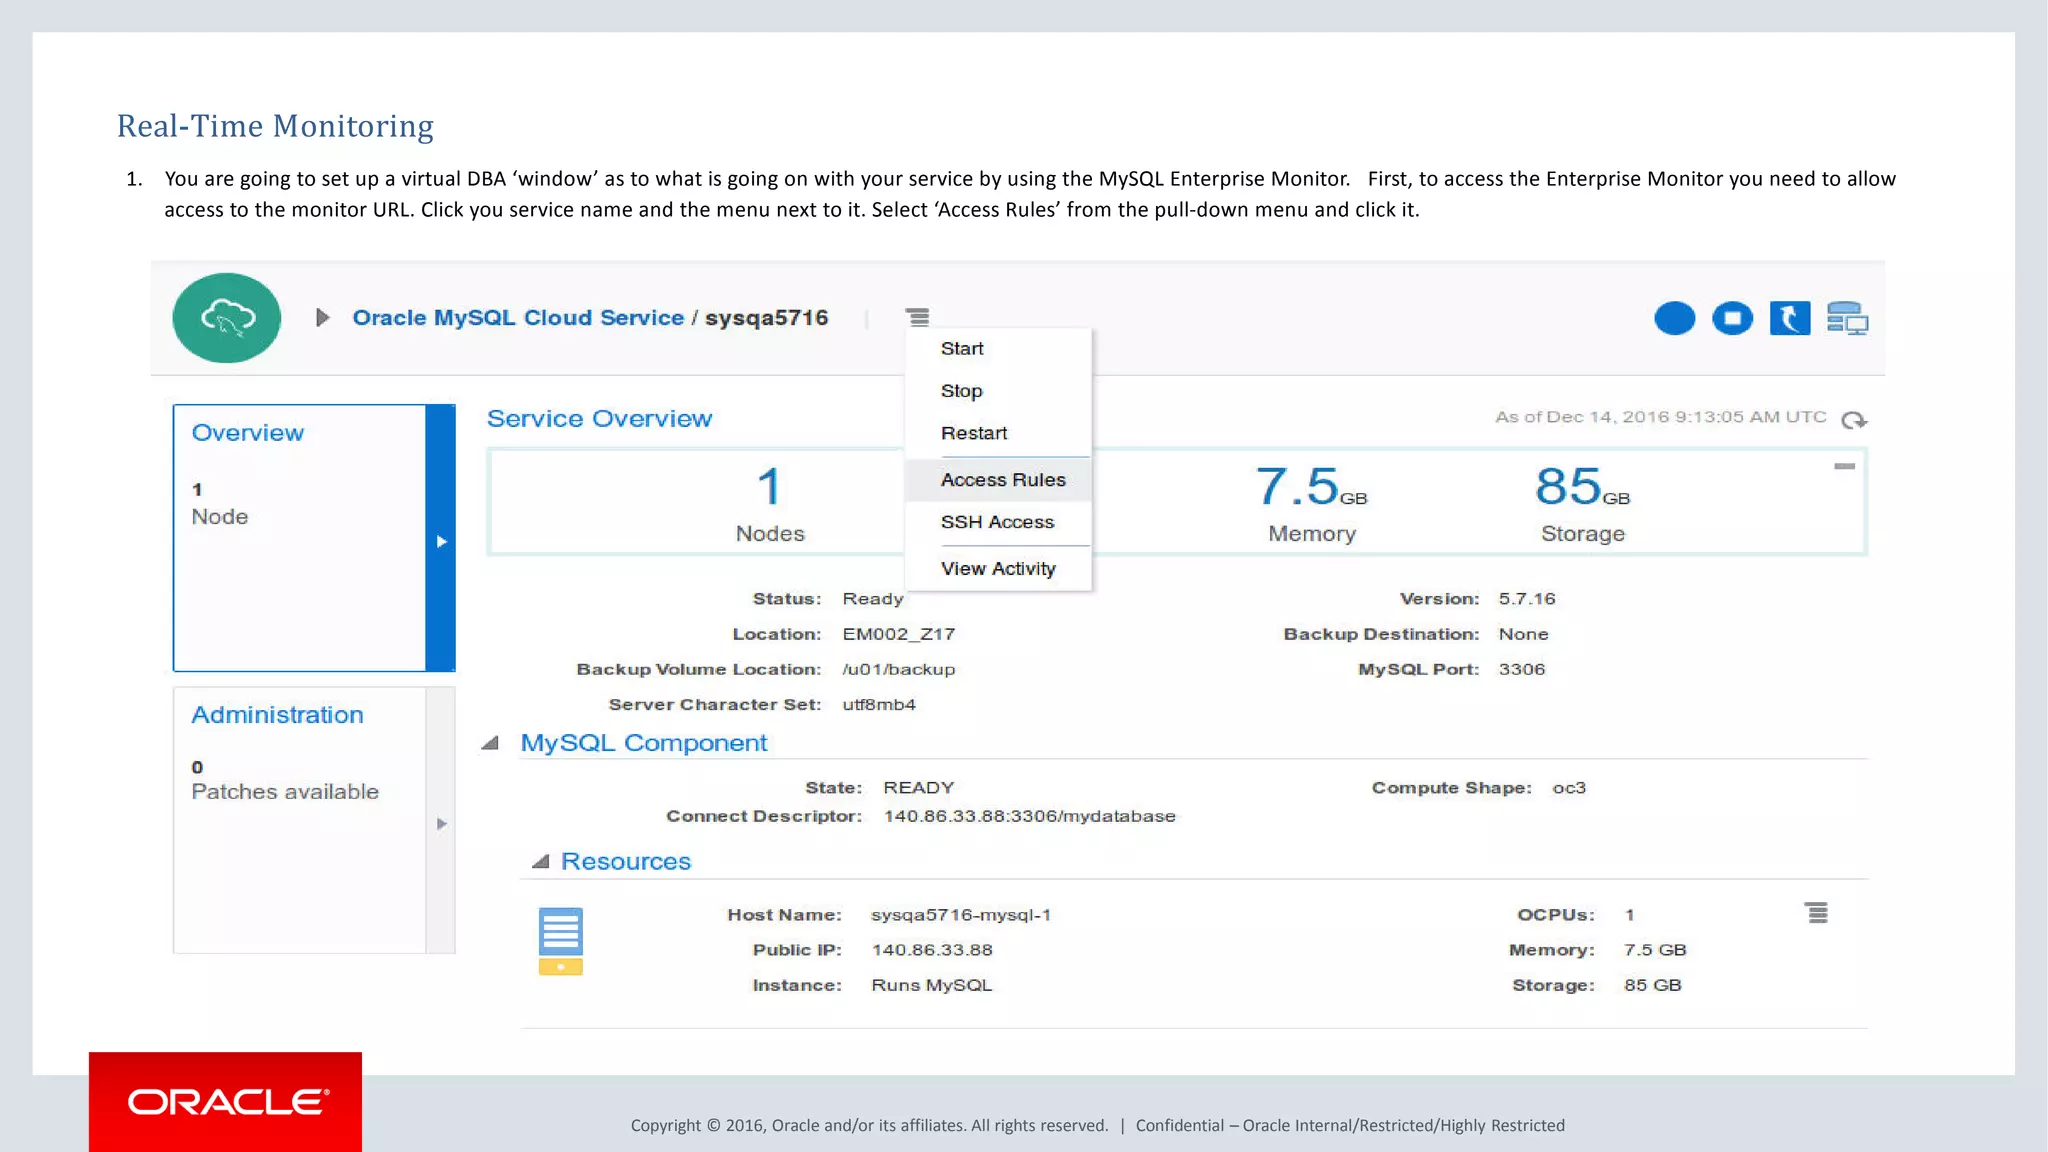This screenshot has width=2048, height=1152.
Task: Click the instance value Runs MySQL
Action: click(x=932, y=985)
